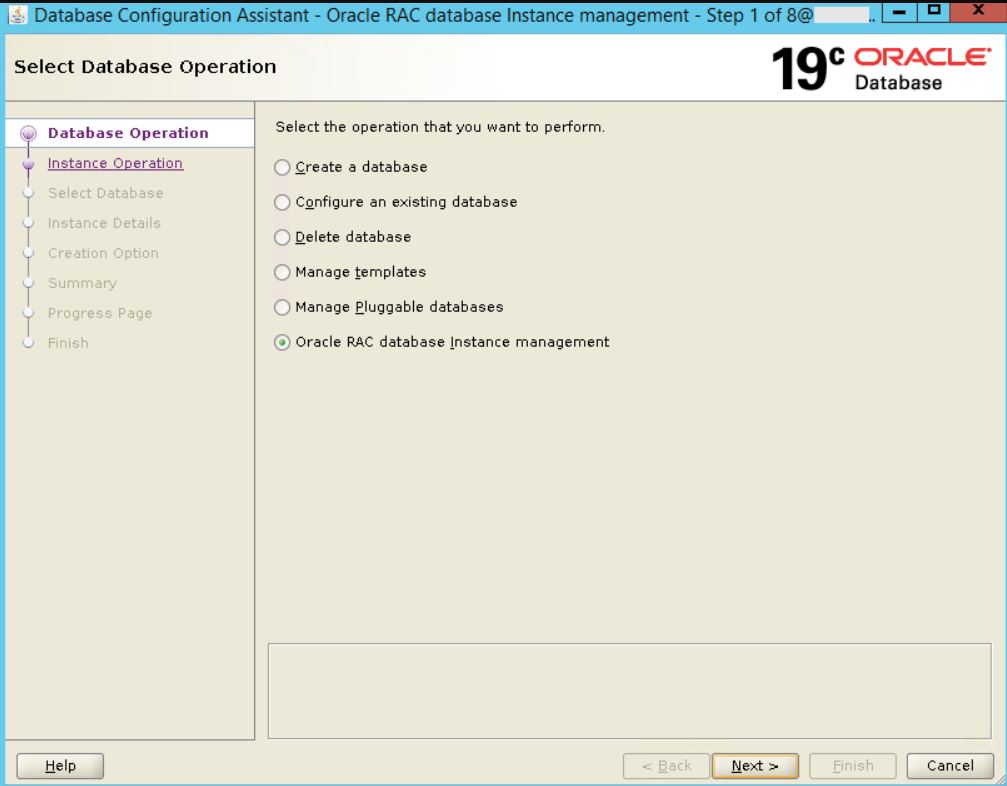Click the Java icon in the title bar
The image size is (1007, 786).
click(x=17, y=14)
